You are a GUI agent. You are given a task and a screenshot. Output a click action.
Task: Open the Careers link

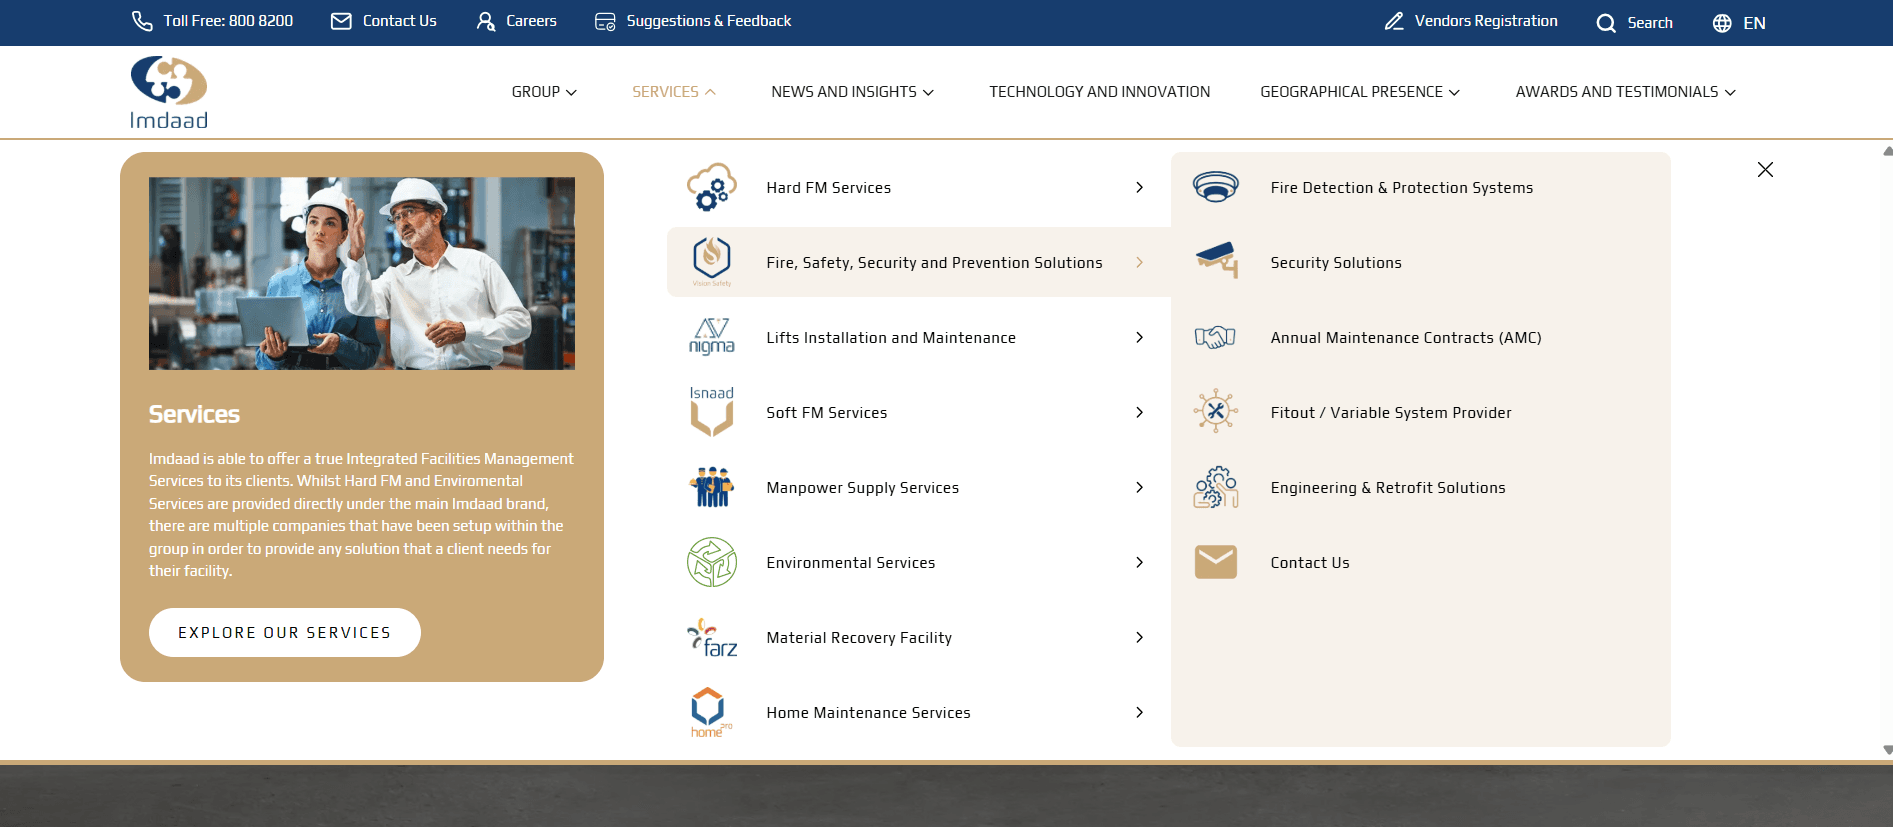516,21
